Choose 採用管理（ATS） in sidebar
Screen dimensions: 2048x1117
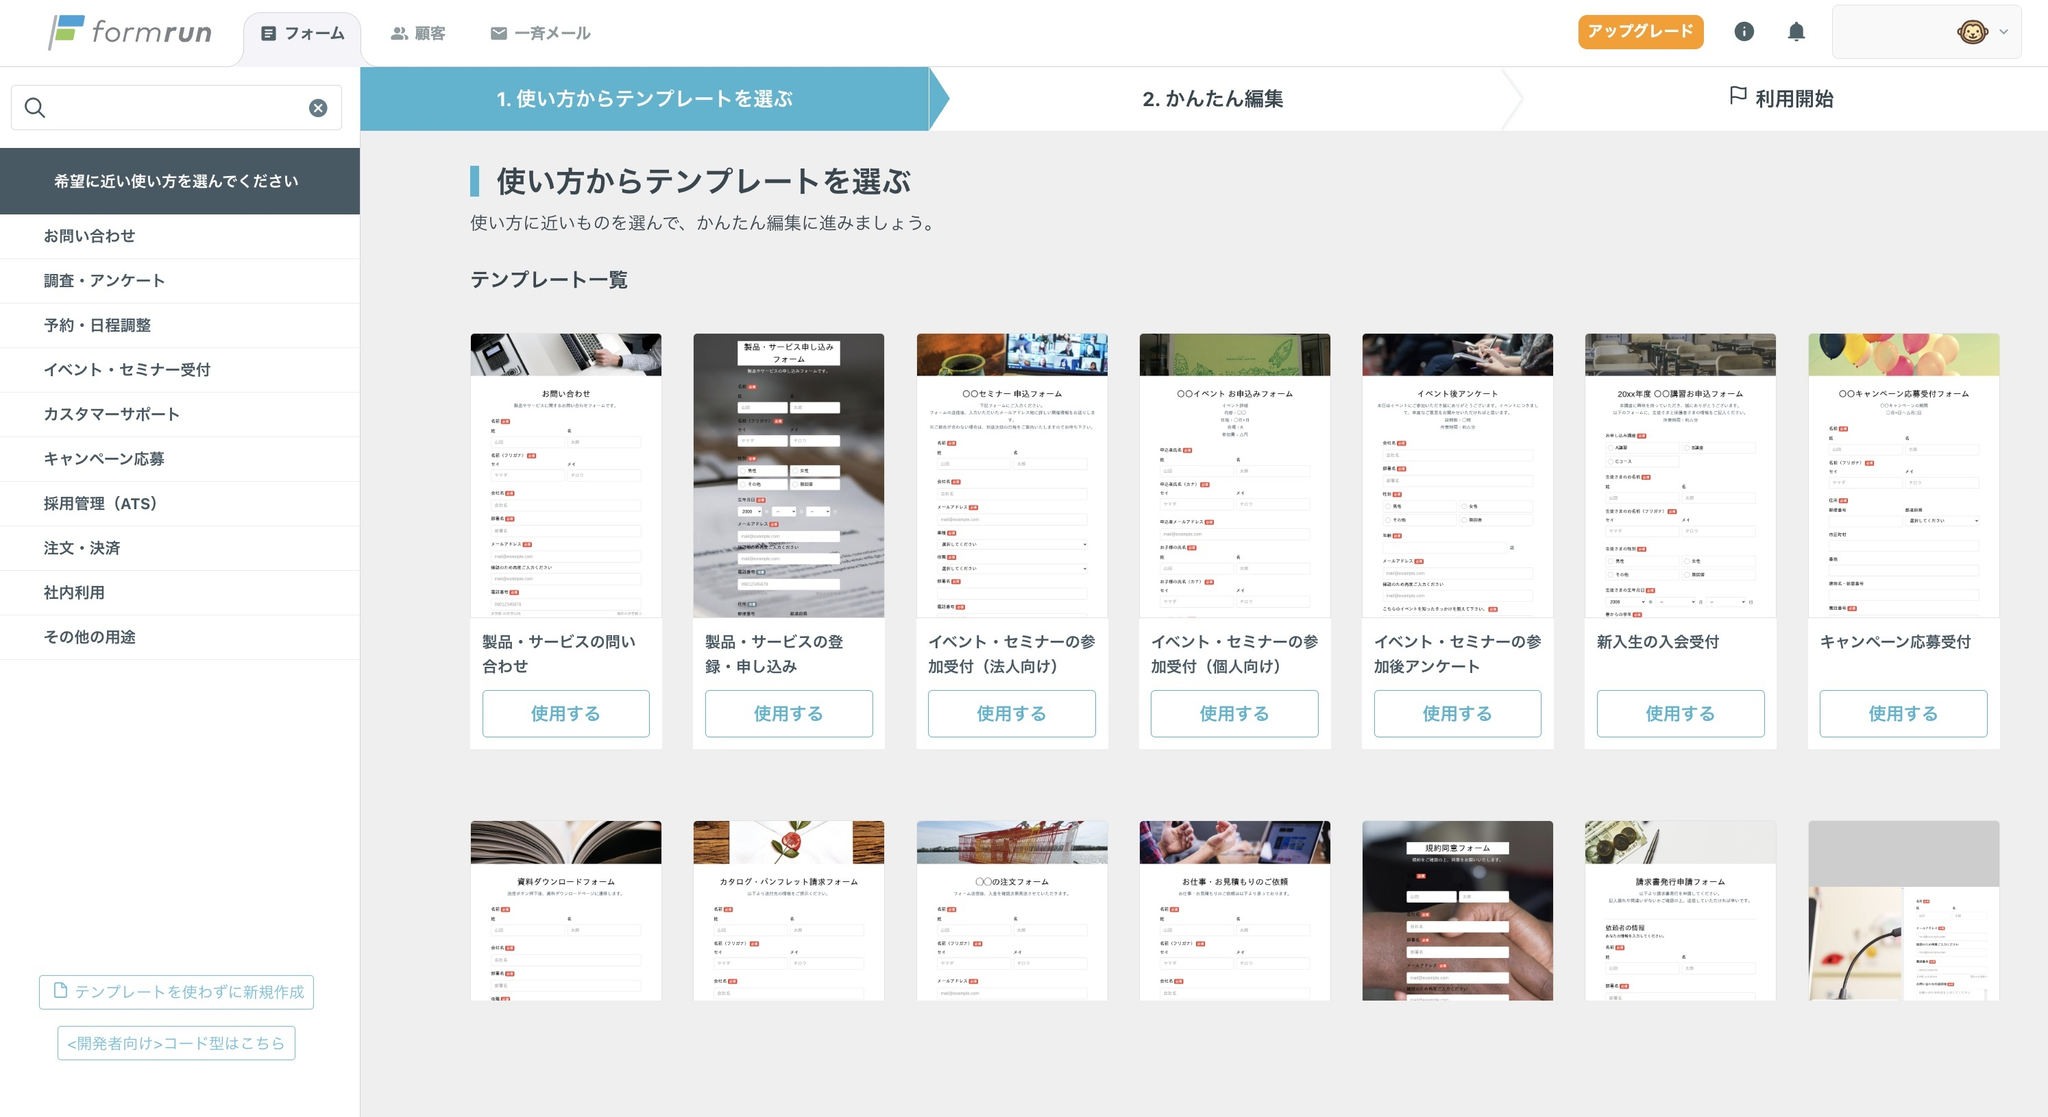pyautogui.click(x=100, y=504)
